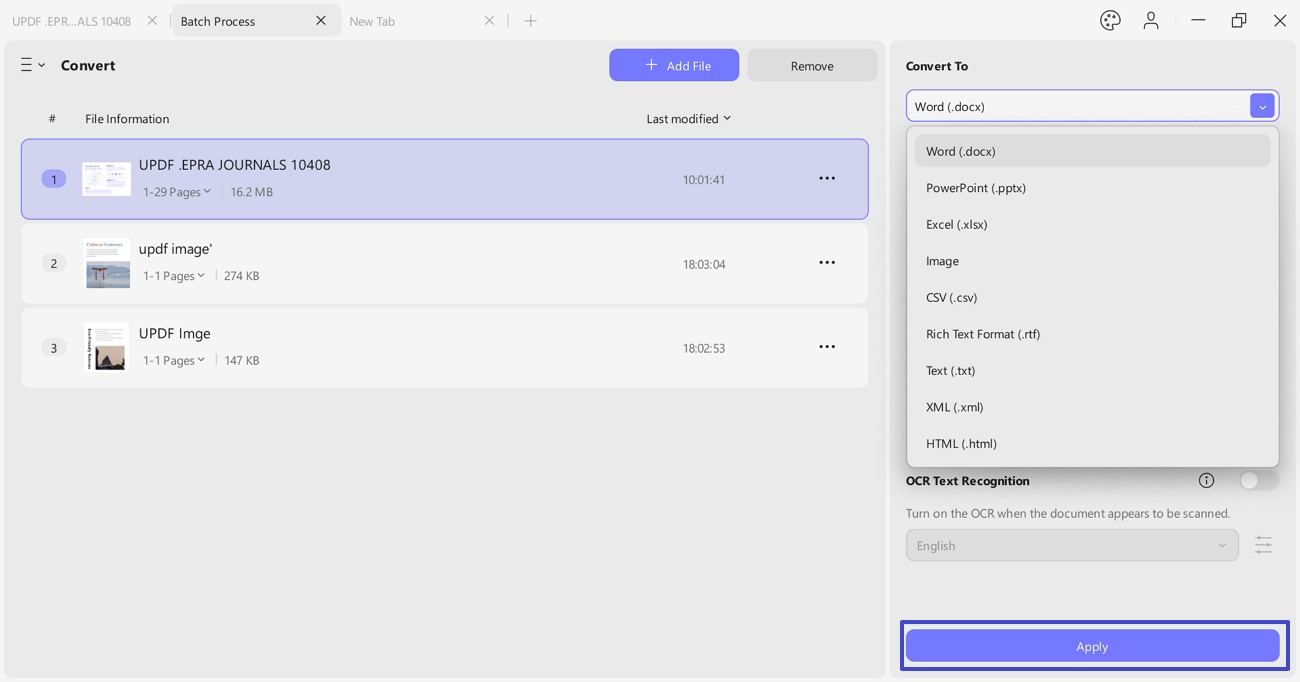Open OCR layout settings sliders icon
This screenshot has width=1300, height=682.
coord(1264,545)
